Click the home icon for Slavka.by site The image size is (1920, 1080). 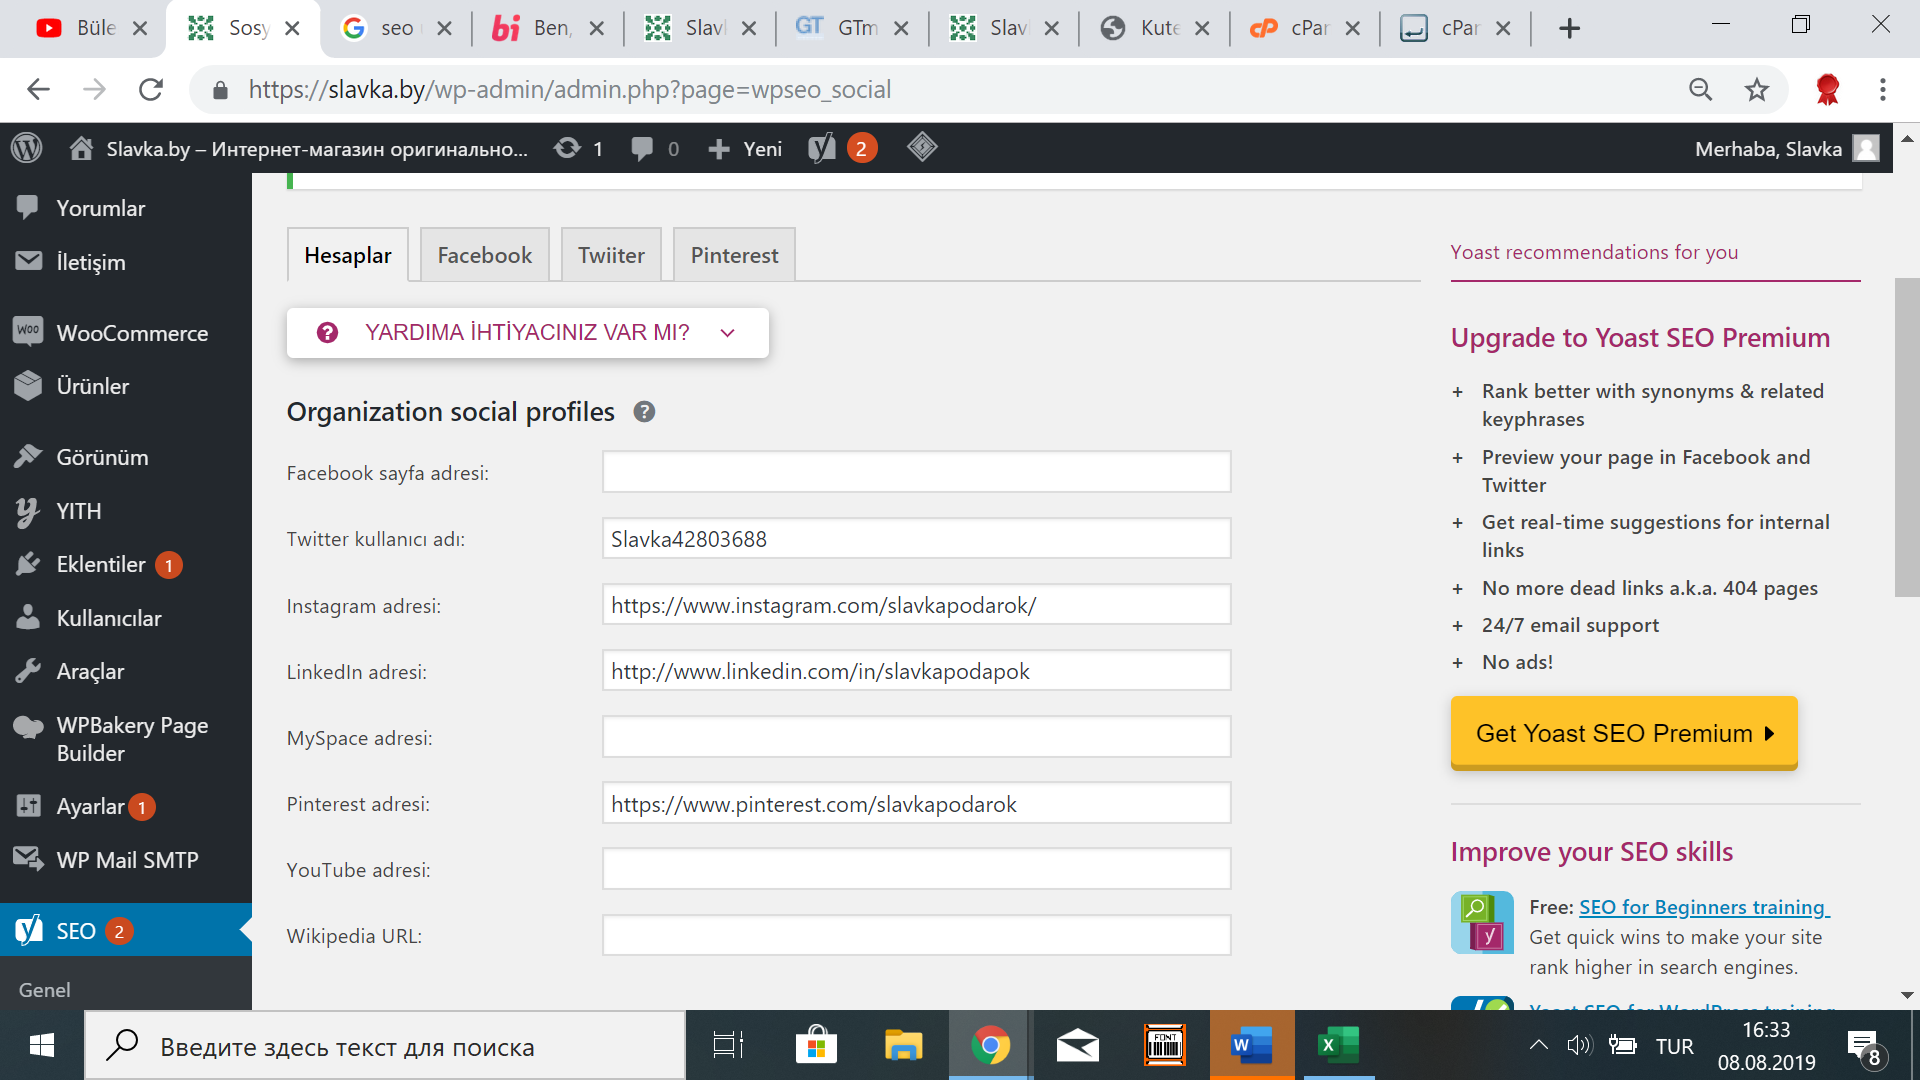coord(81,148)
